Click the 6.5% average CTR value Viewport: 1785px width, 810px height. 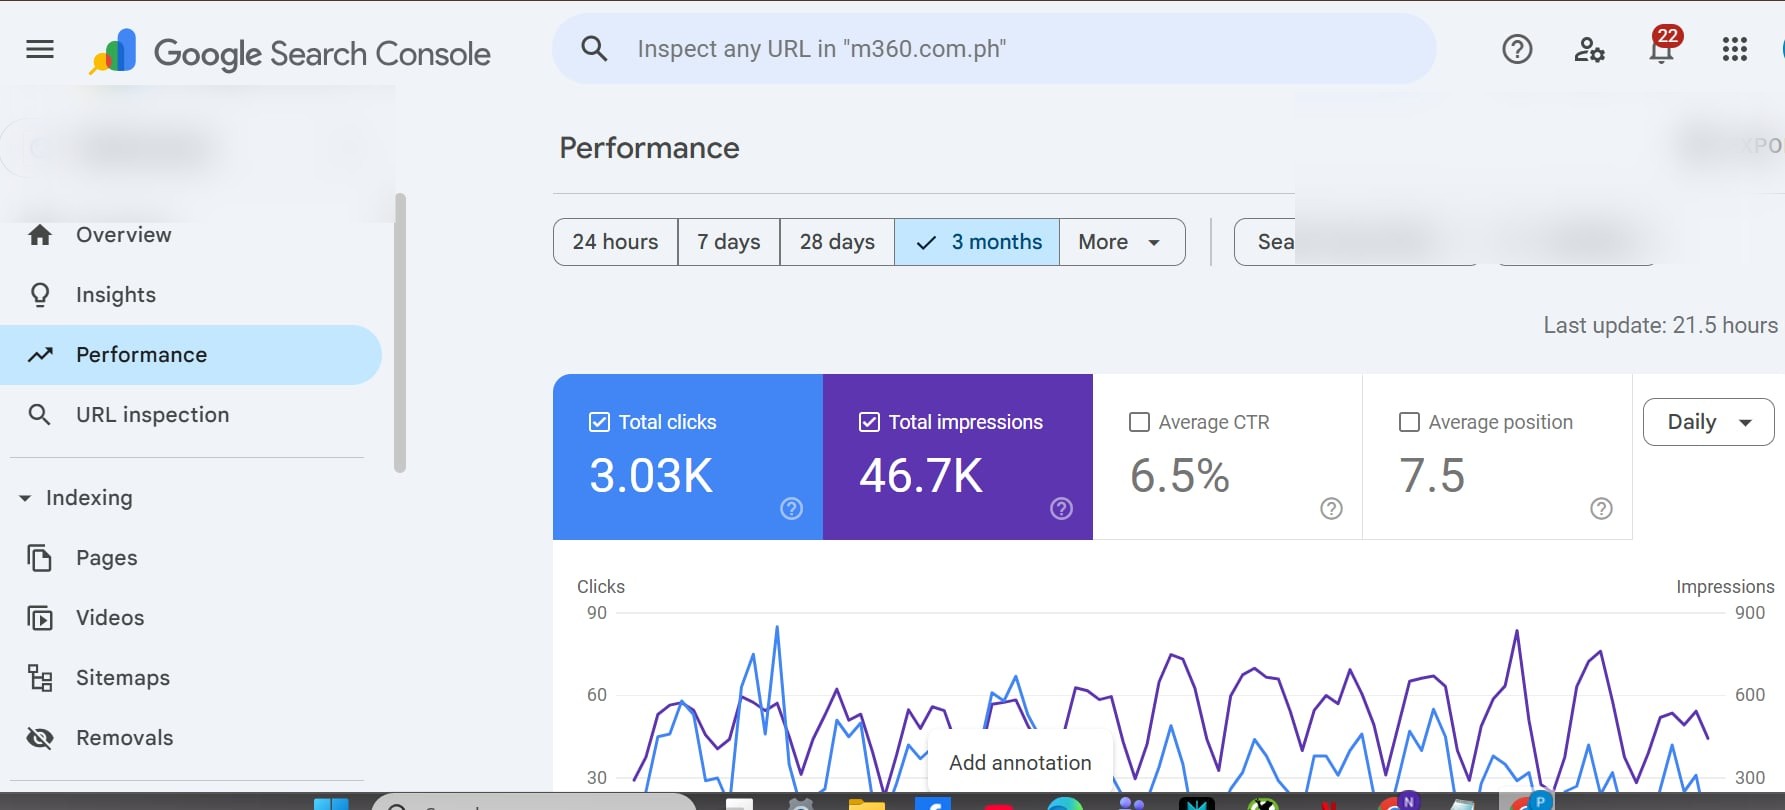point(1180,475)
